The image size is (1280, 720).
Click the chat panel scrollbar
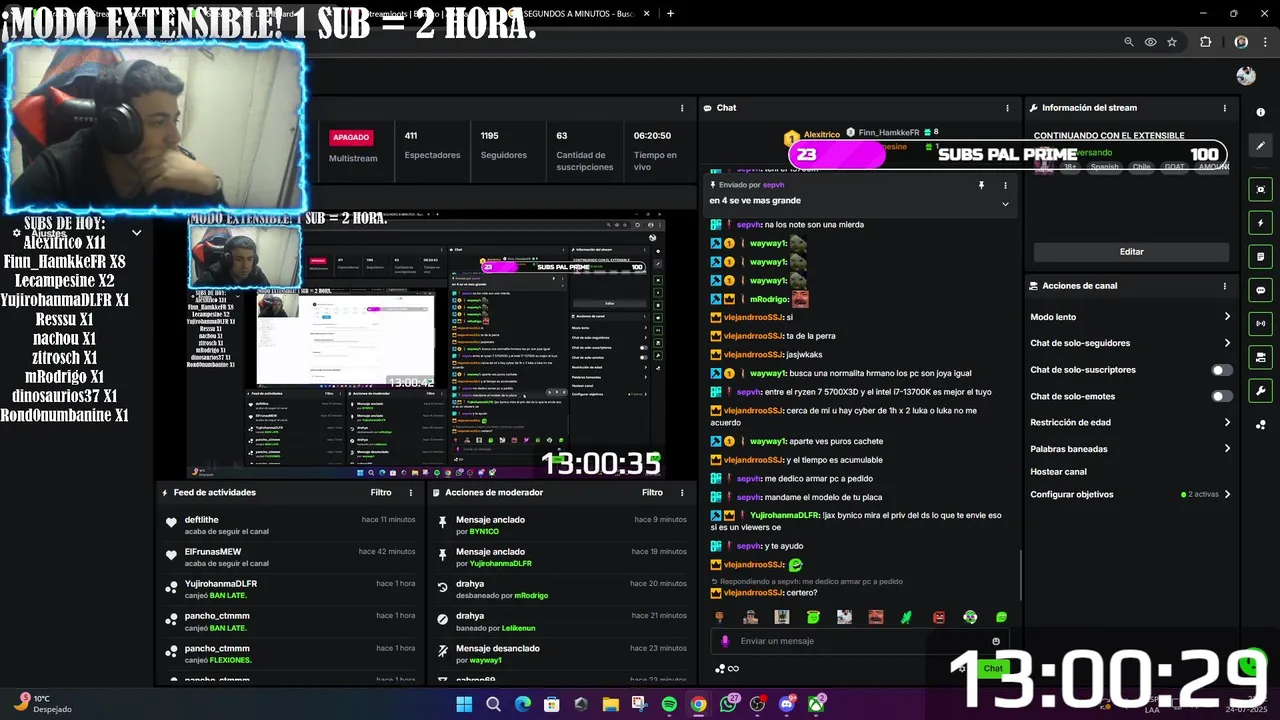click(1020, 574)
